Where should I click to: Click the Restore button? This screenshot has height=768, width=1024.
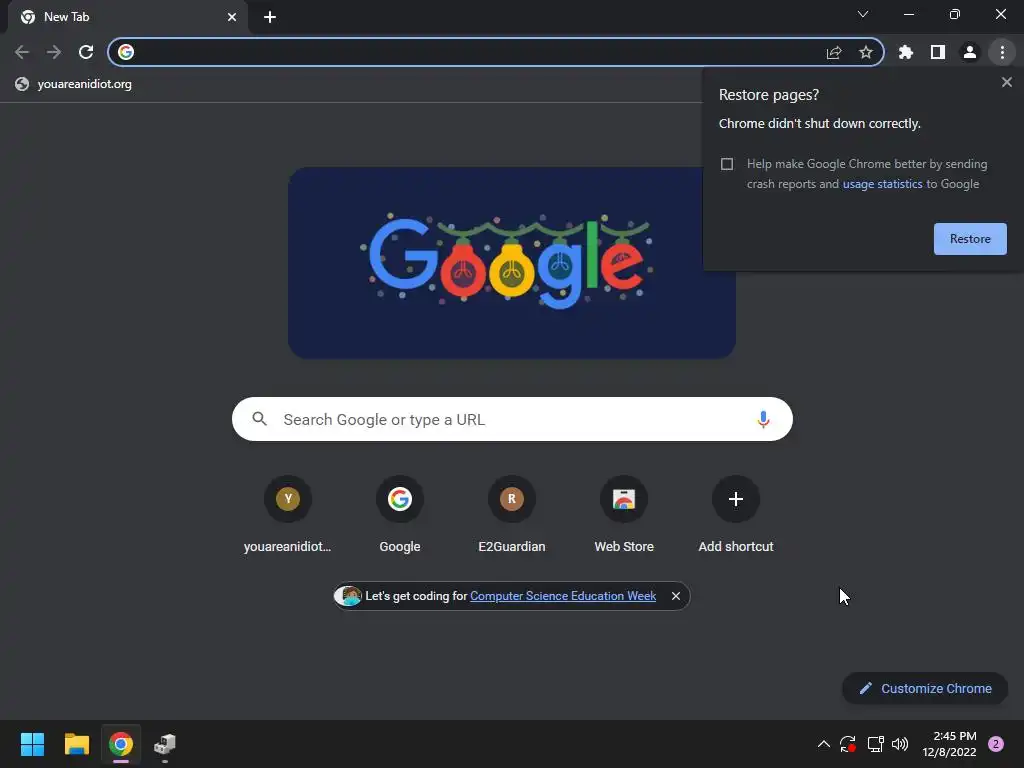click(970, 239)
